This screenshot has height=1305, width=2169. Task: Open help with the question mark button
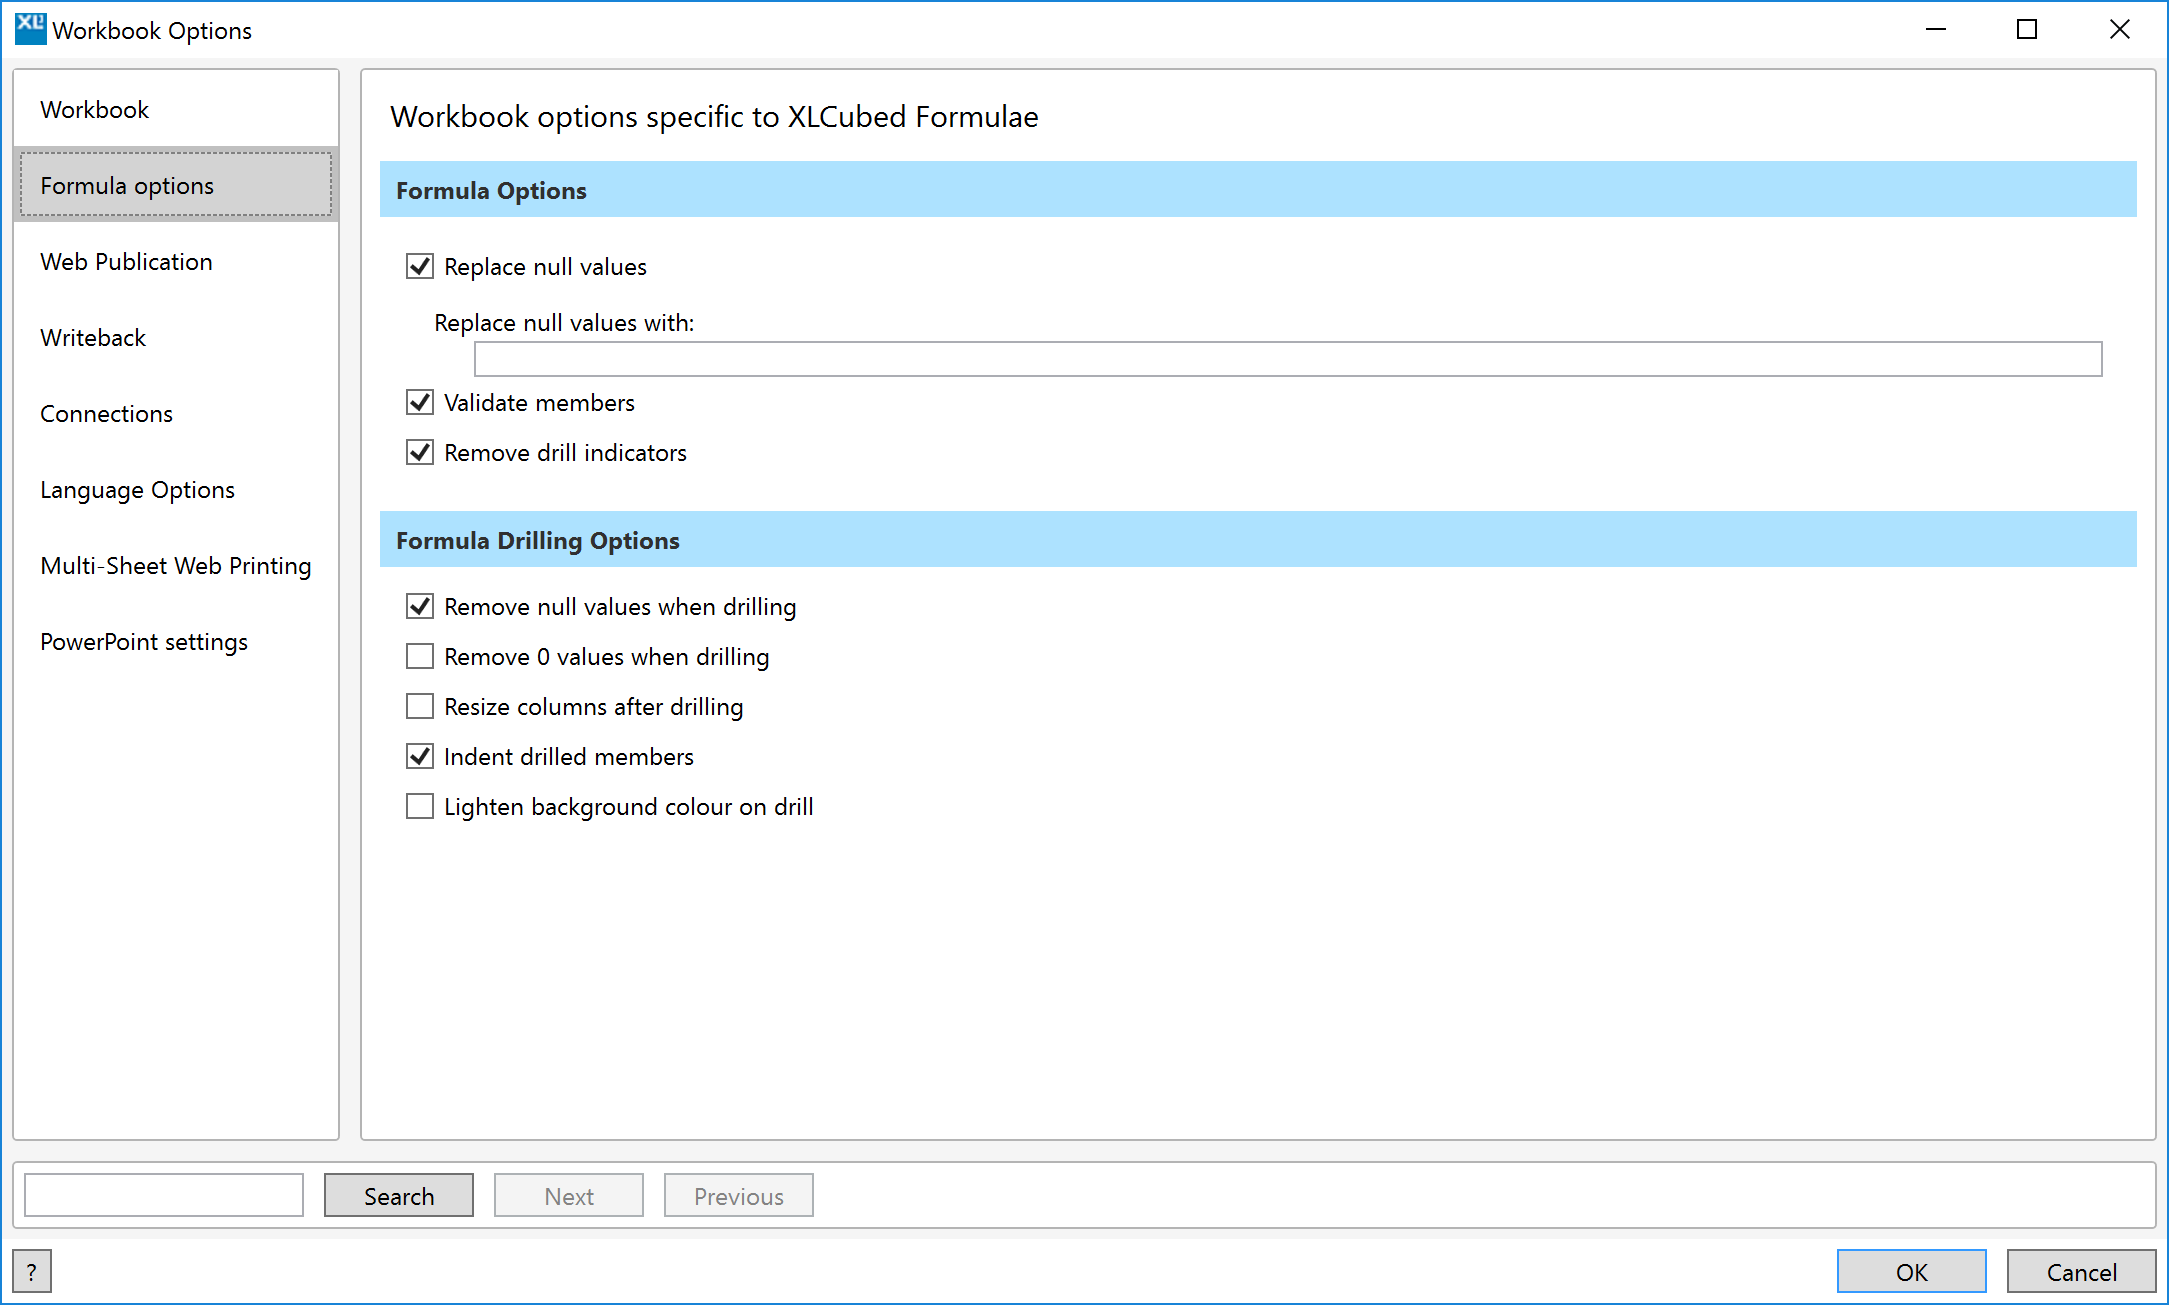coord(32,1272)
